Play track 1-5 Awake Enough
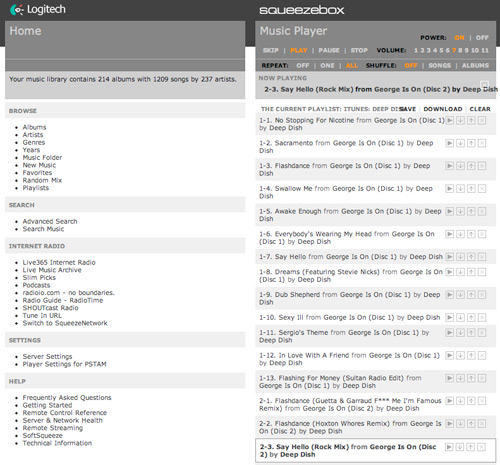 point(450,211)
